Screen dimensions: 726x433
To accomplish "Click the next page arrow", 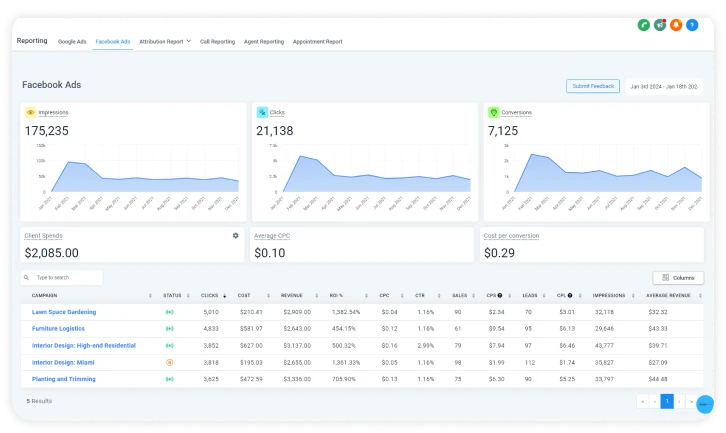I will [679, 401].
